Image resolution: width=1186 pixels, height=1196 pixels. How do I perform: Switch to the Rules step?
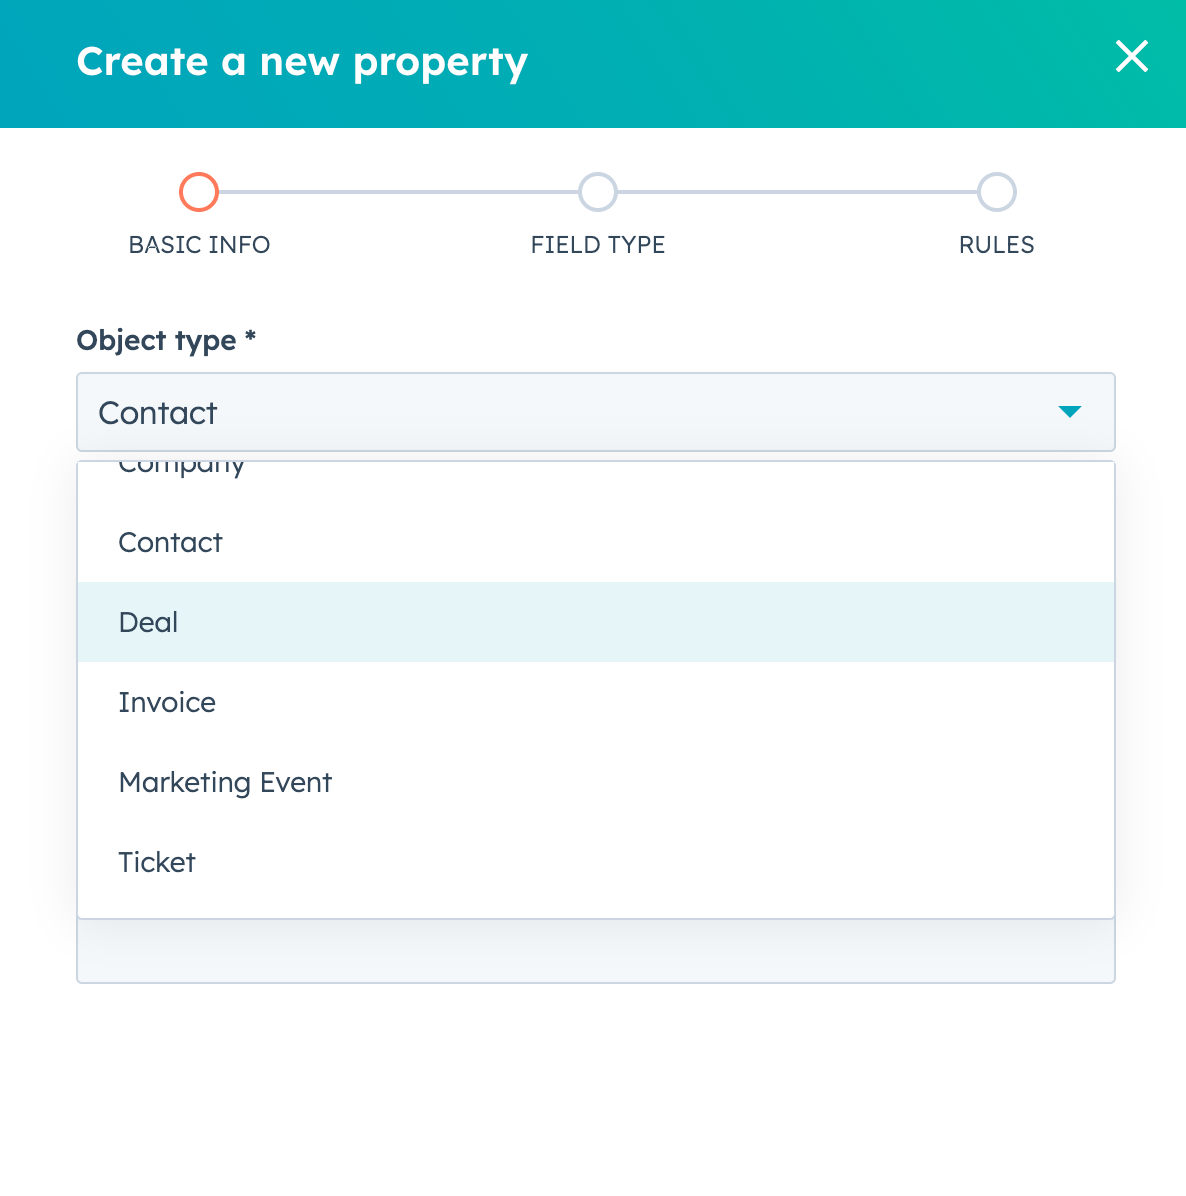pyautogui.click(x=996, y=244)
